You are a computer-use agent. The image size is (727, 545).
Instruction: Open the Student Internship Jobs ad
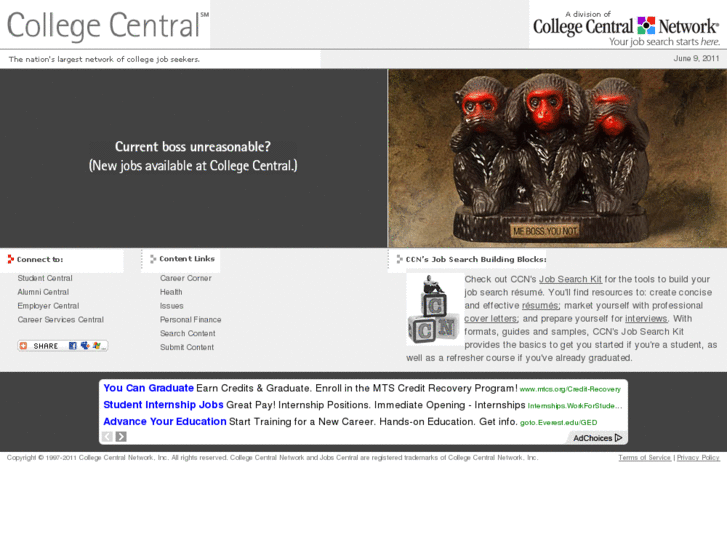[x=163, y=405]
